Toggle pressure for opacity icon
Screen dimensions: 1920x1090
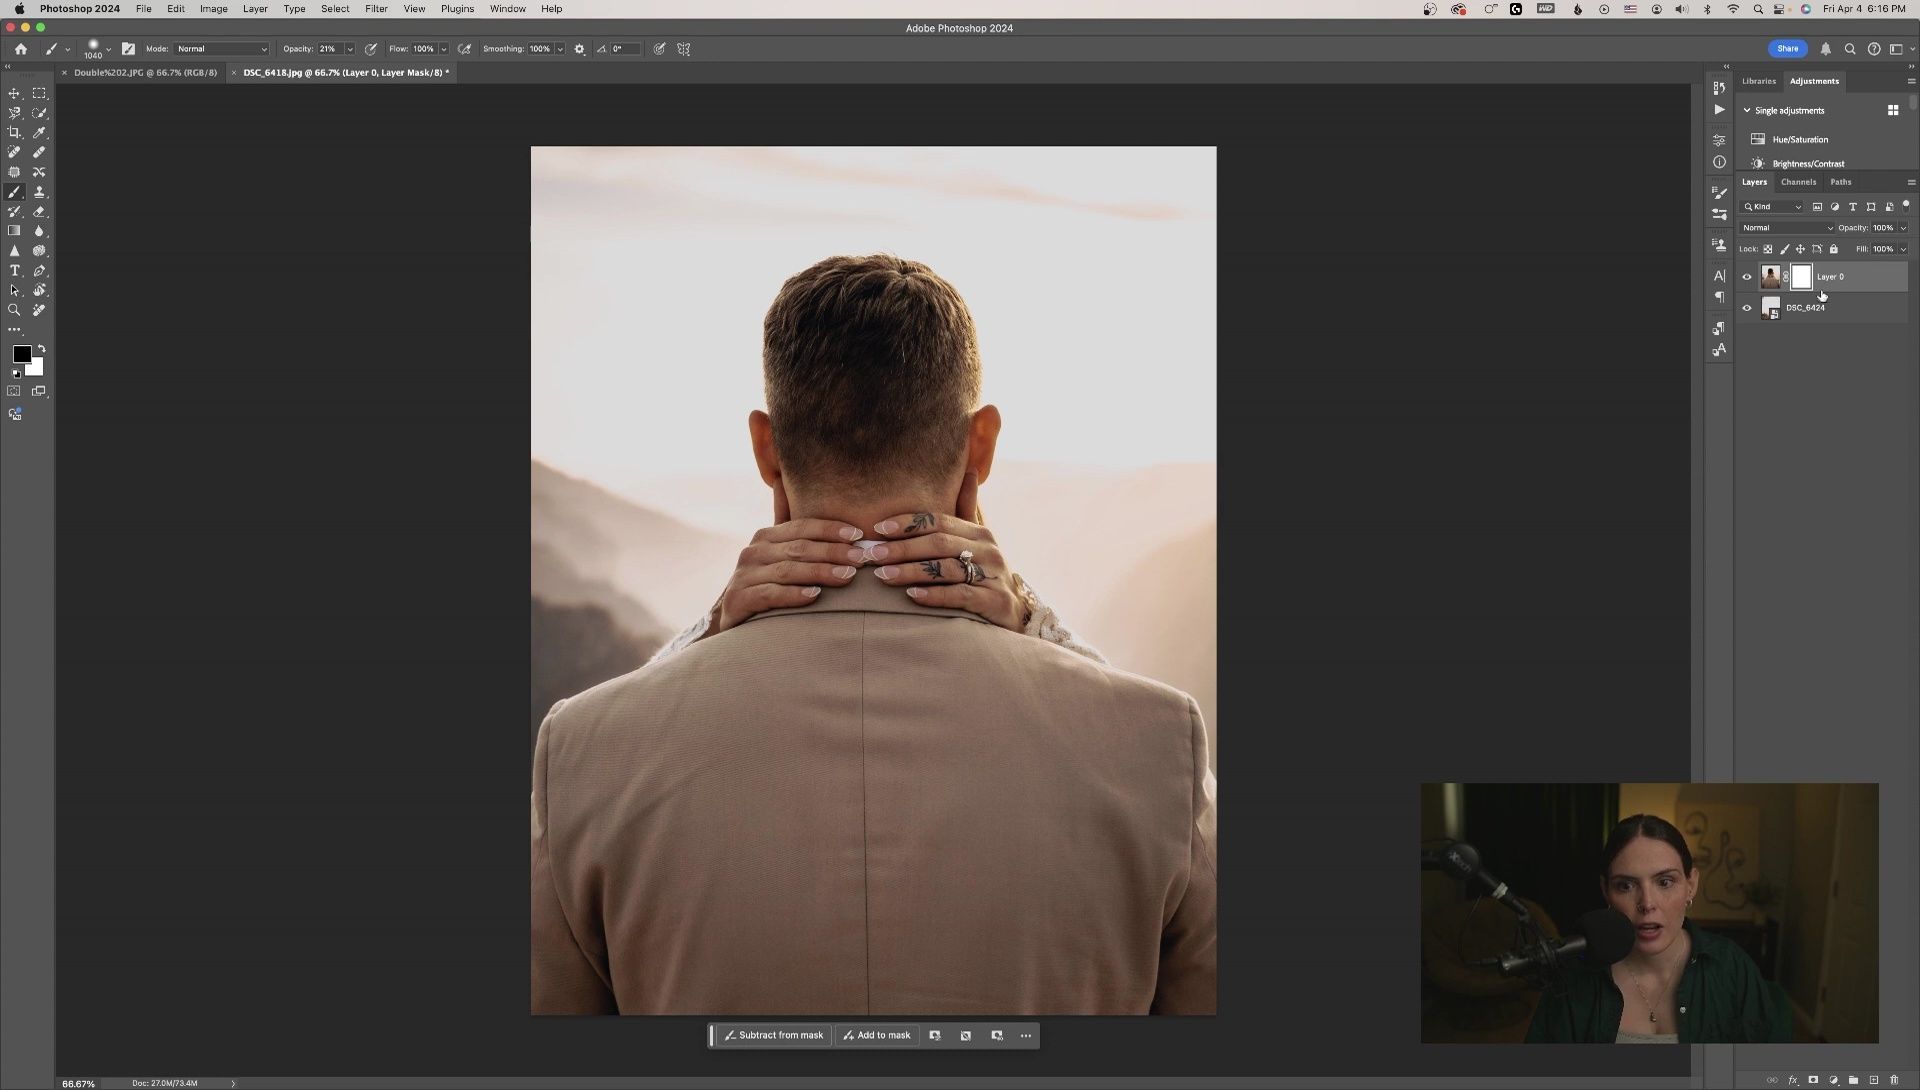371,49
